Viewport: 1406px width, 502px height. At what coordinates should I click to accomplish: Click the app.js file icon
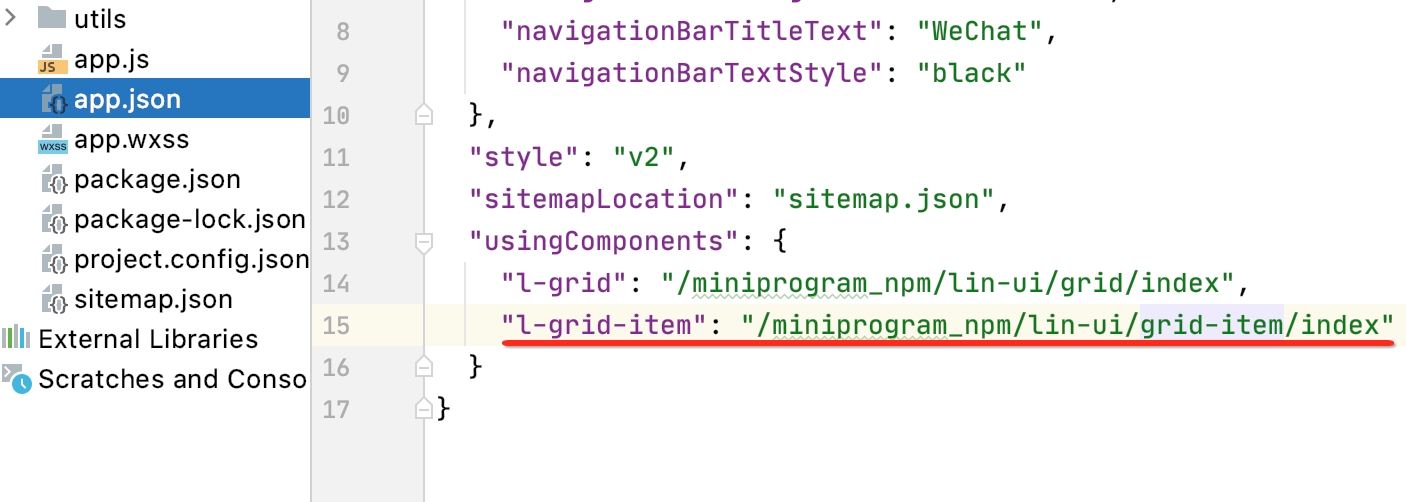coord(53,59)
